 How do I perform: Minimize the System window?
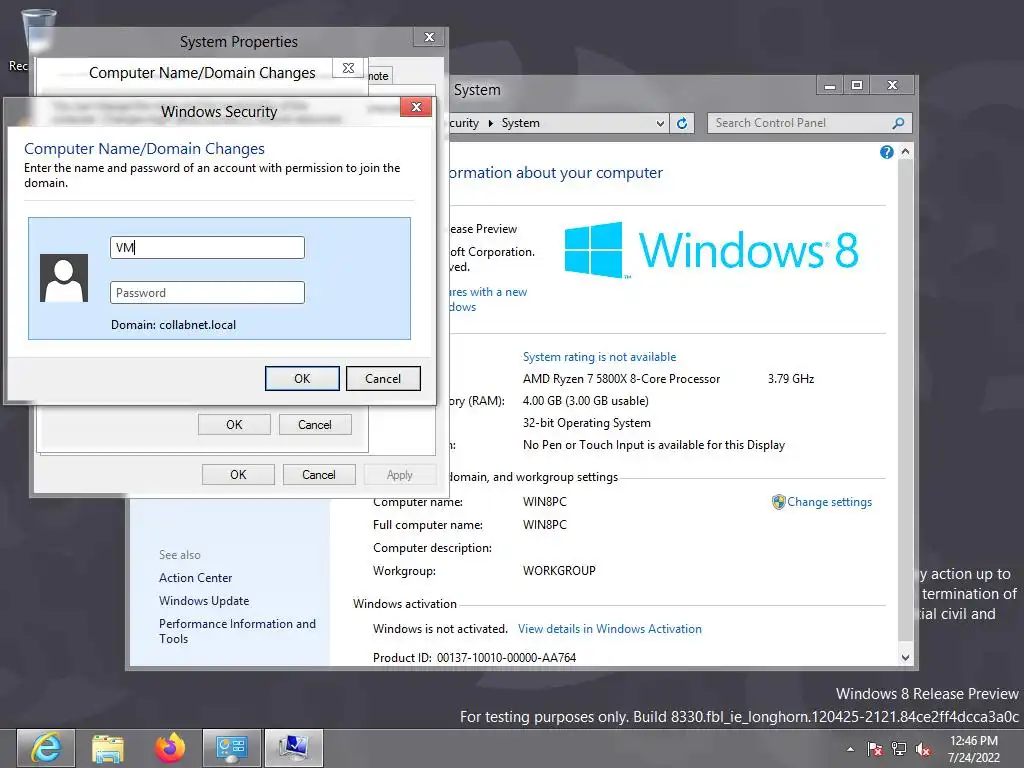(830, 86)
